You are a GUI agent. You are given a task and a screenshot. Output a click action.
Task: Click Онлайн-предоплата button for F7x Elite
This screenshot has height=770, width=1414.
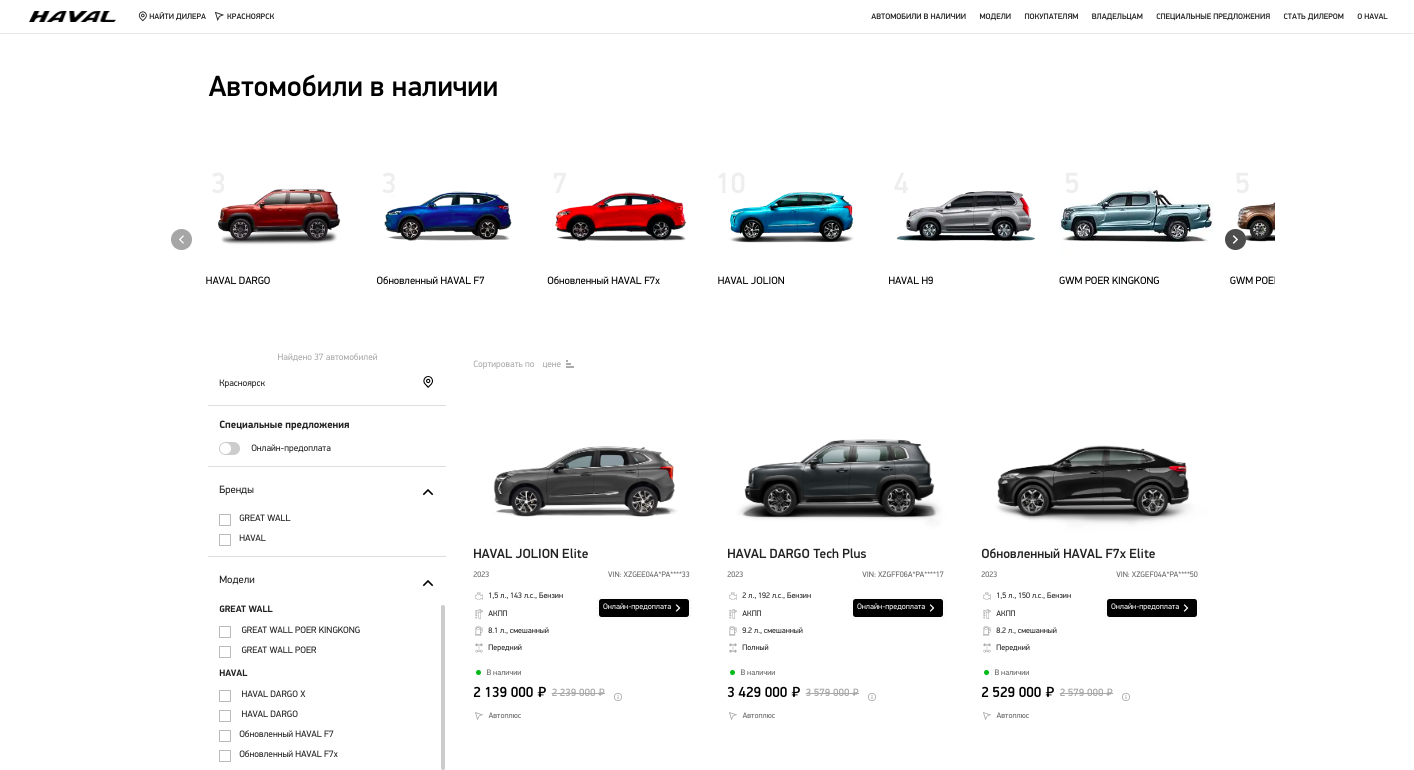pyautogui.click(x=1152, y=607)
